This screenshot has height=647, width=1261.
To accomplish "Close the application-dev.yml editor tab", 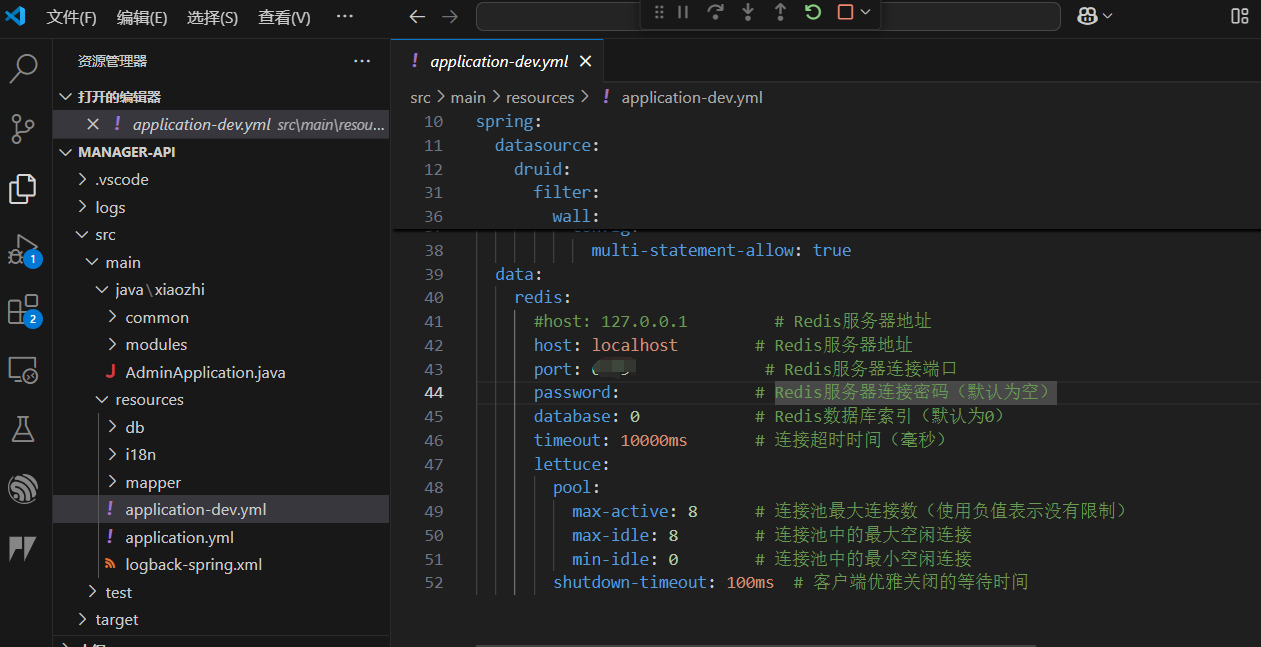I will [x=586, y=61].
